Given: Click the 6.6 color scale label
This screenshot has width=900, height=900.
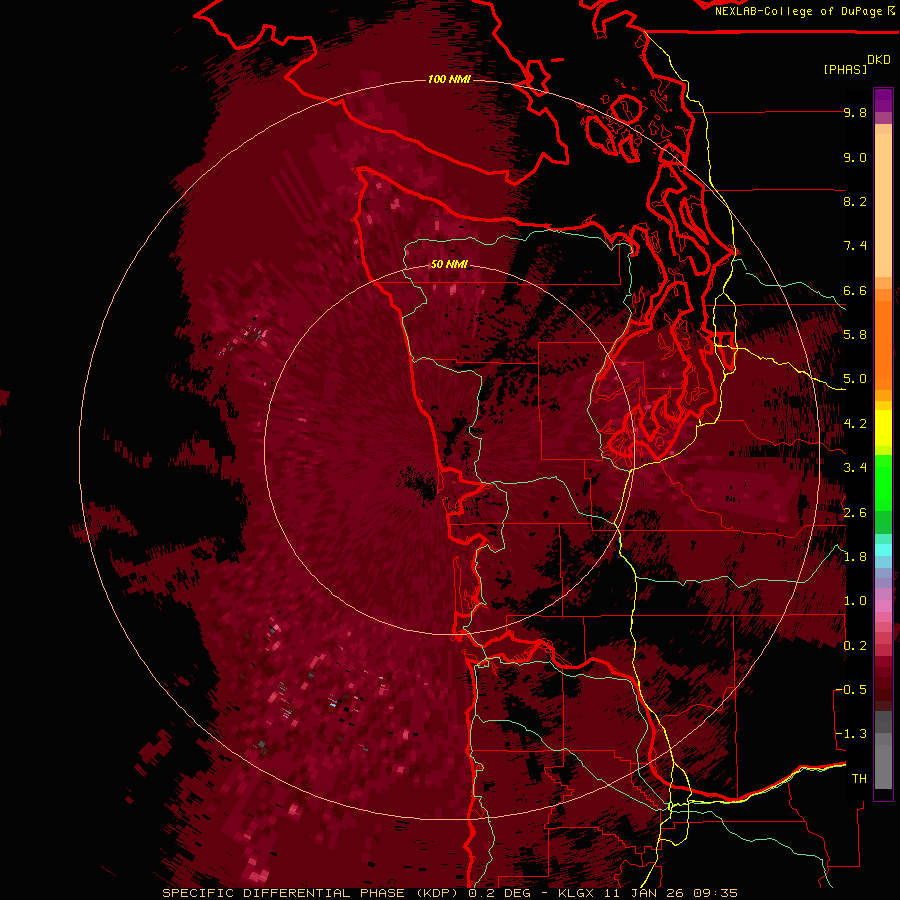Looking at the screenshot, I should [855, 290].
